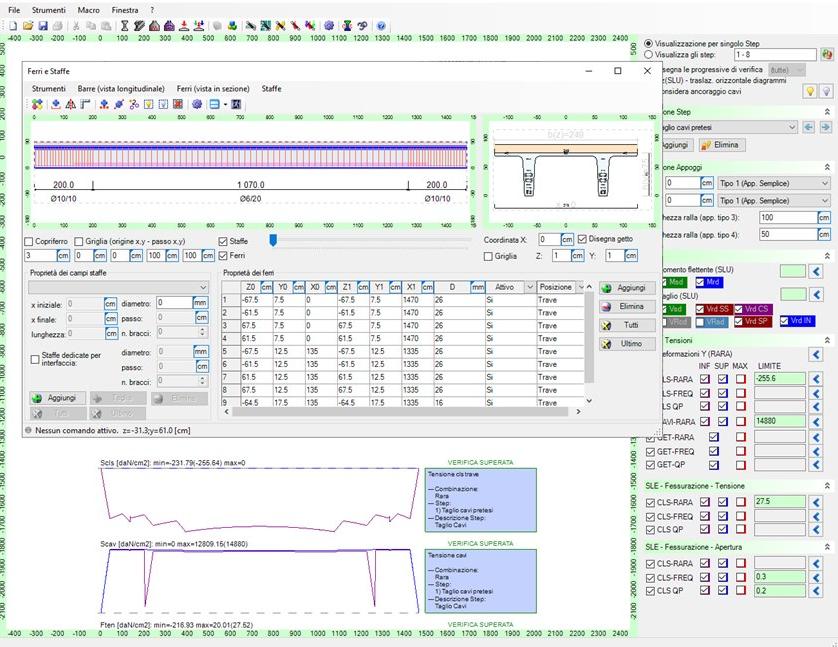838x647 pixels.
Task: Click the yellow light bulb icon
Action: click(811, 91)
